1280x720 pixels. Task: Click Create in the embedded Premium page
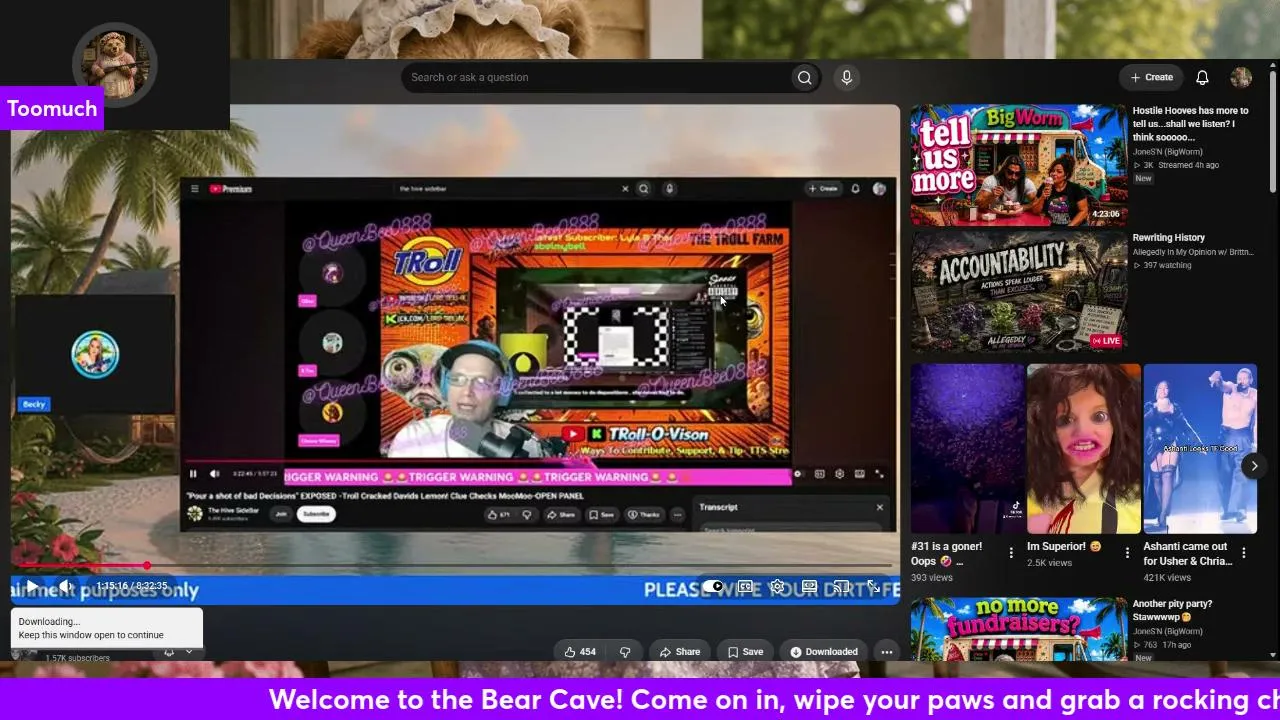coord(824,189)
